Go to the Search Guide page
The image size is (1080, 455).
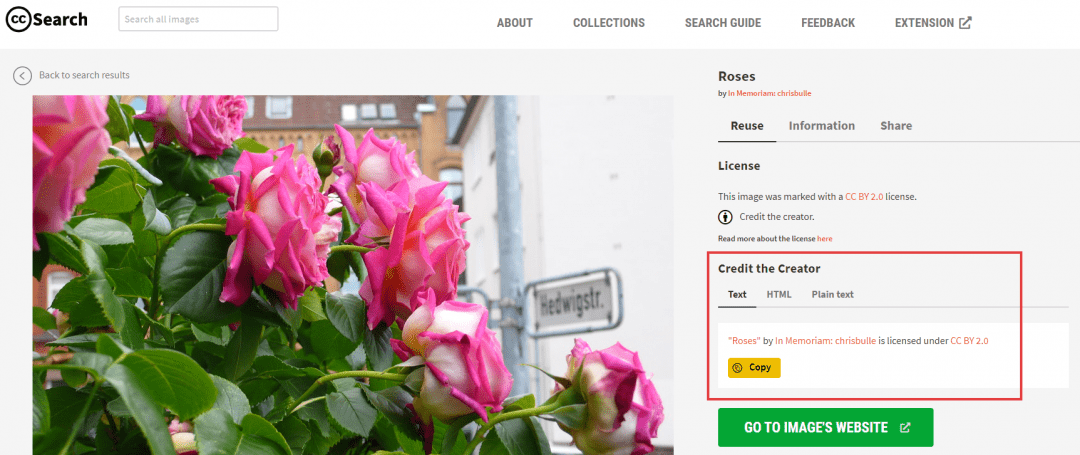click(x=722, y=23)
